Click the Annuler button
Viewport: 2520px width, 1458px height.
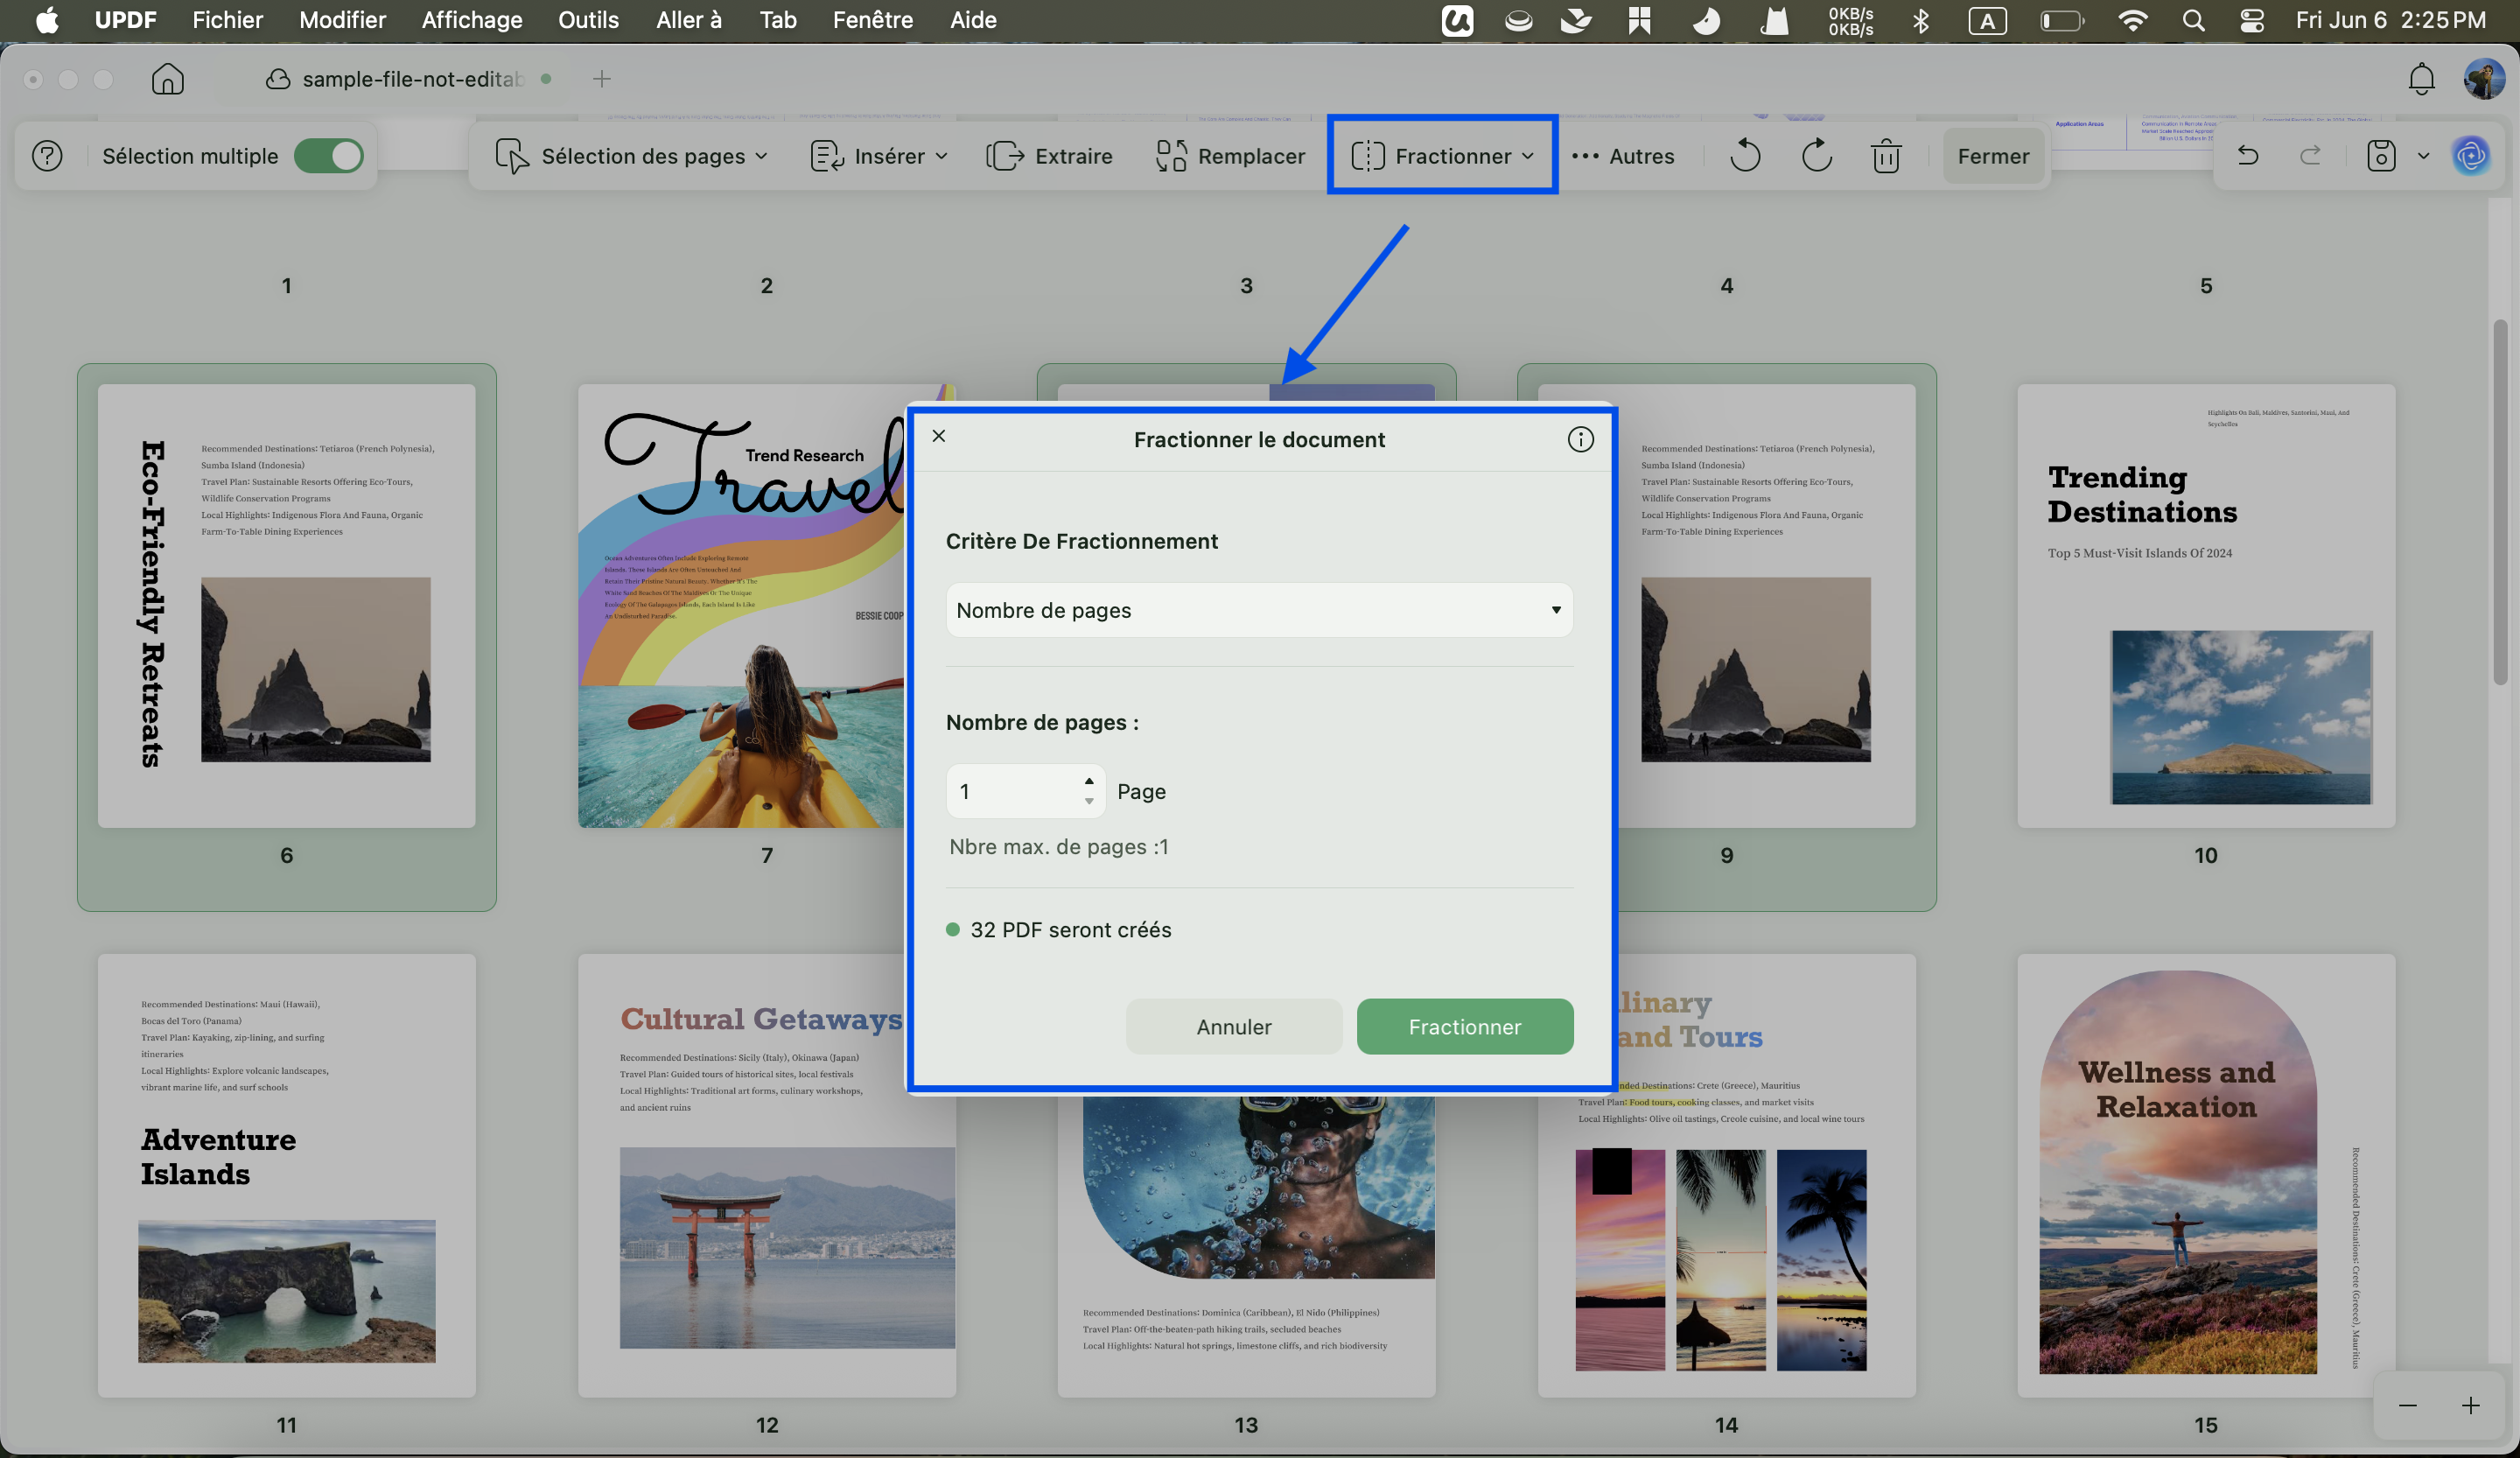pos(1233,1026)
